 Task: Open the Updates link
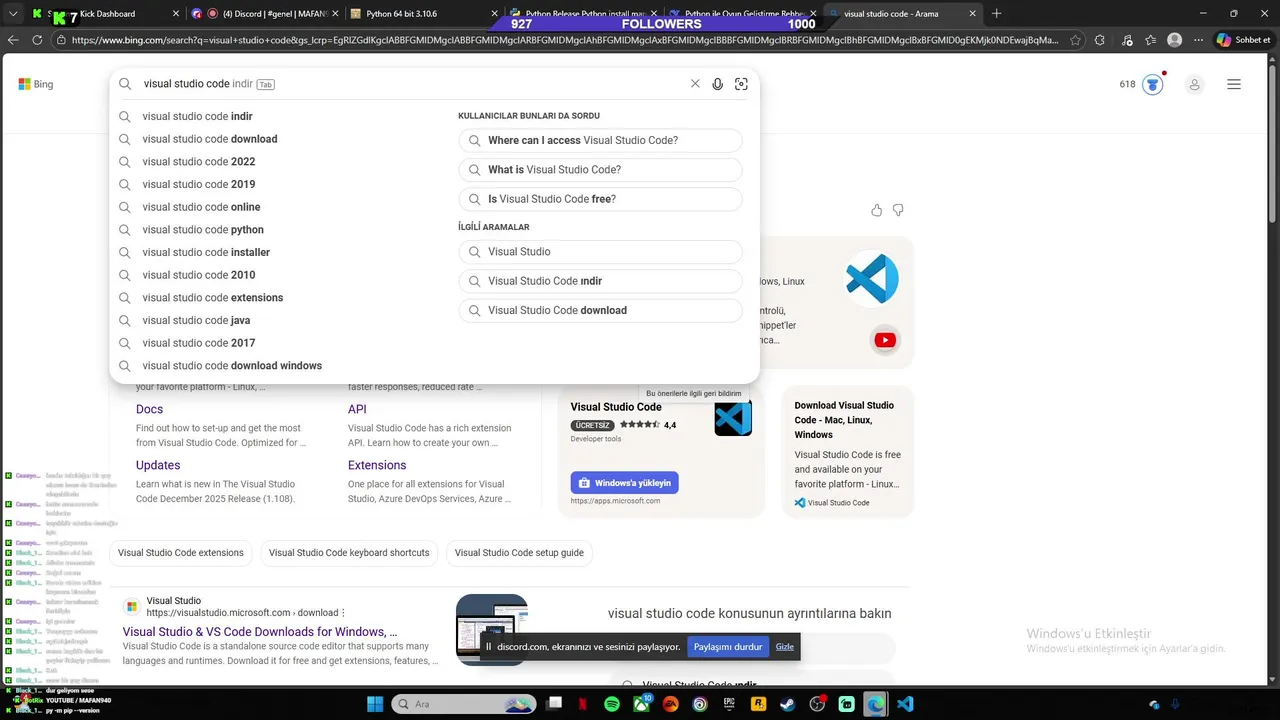158,465
